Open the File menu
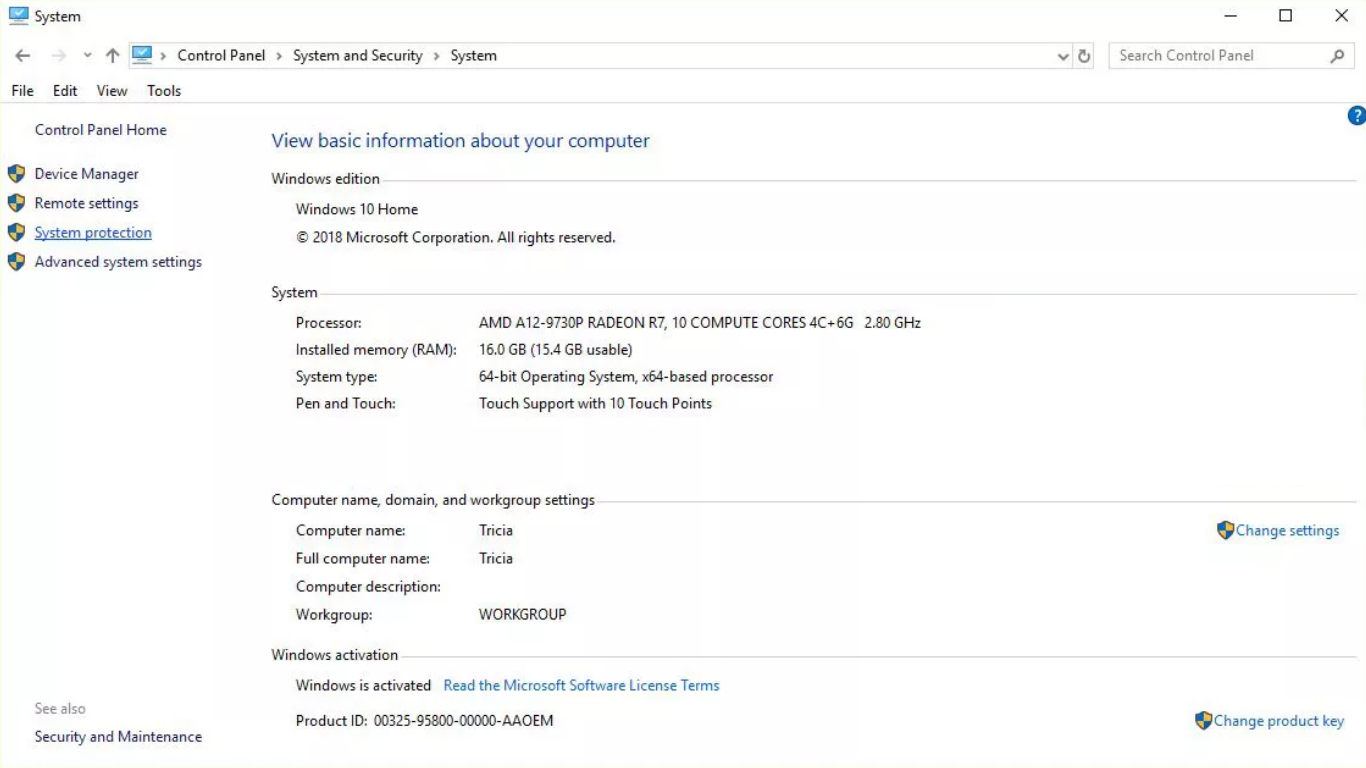1366x768 pixels. (x=22, y=91)
